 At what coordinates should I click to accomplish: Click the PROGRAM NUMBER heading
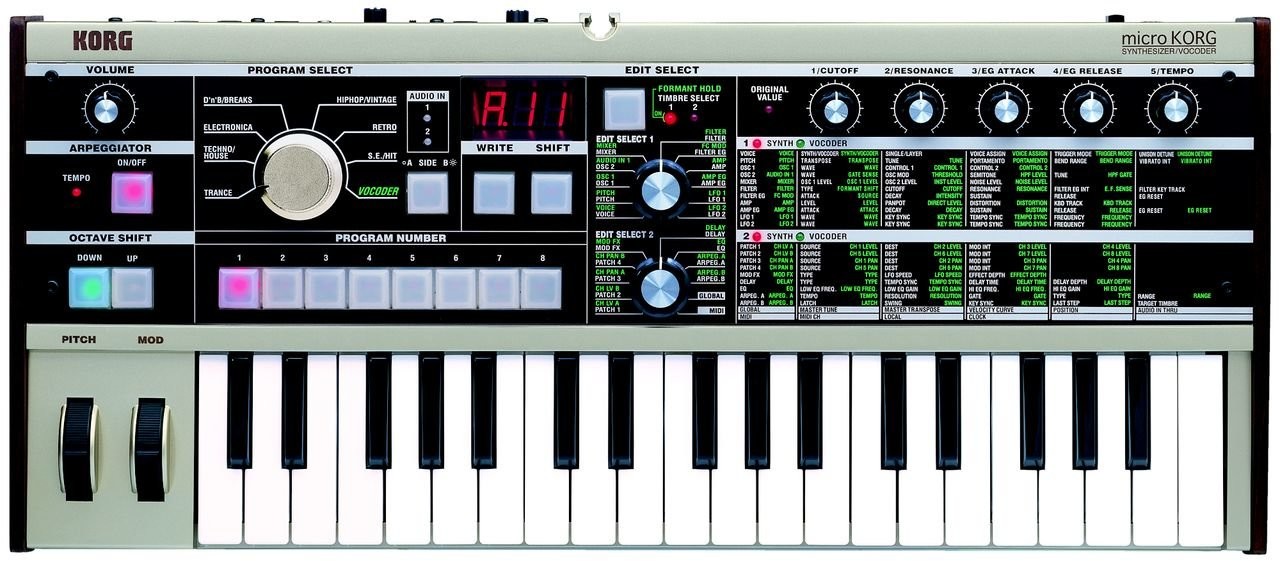pyautogui.click(x=390, y=238)
